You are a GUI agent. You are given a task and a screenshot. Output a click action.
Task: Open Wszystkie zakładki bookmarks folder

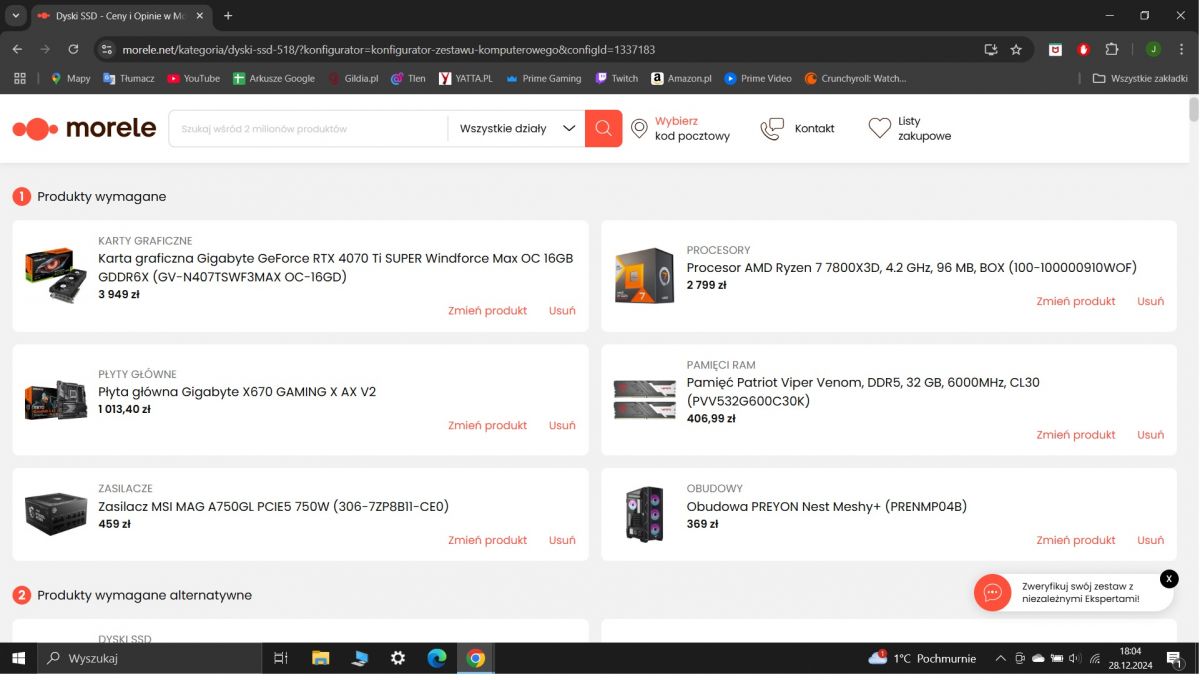[x=1140, y=78]
